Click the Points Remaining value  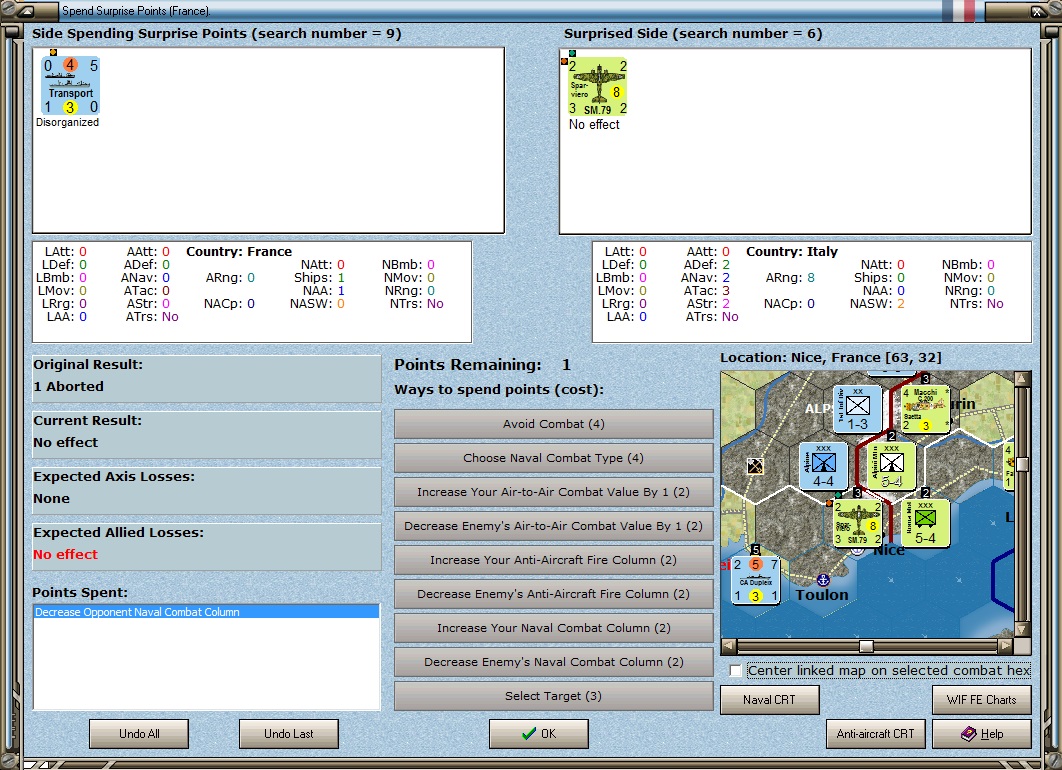tap(566, 365)
